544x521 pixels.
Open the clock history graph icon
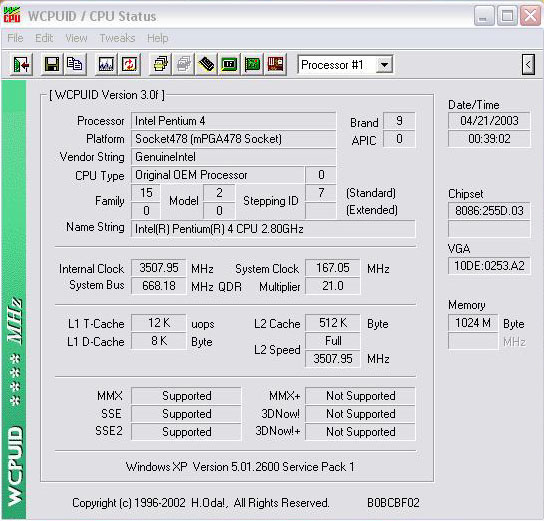pyautogui.click(x=106, y=64)
